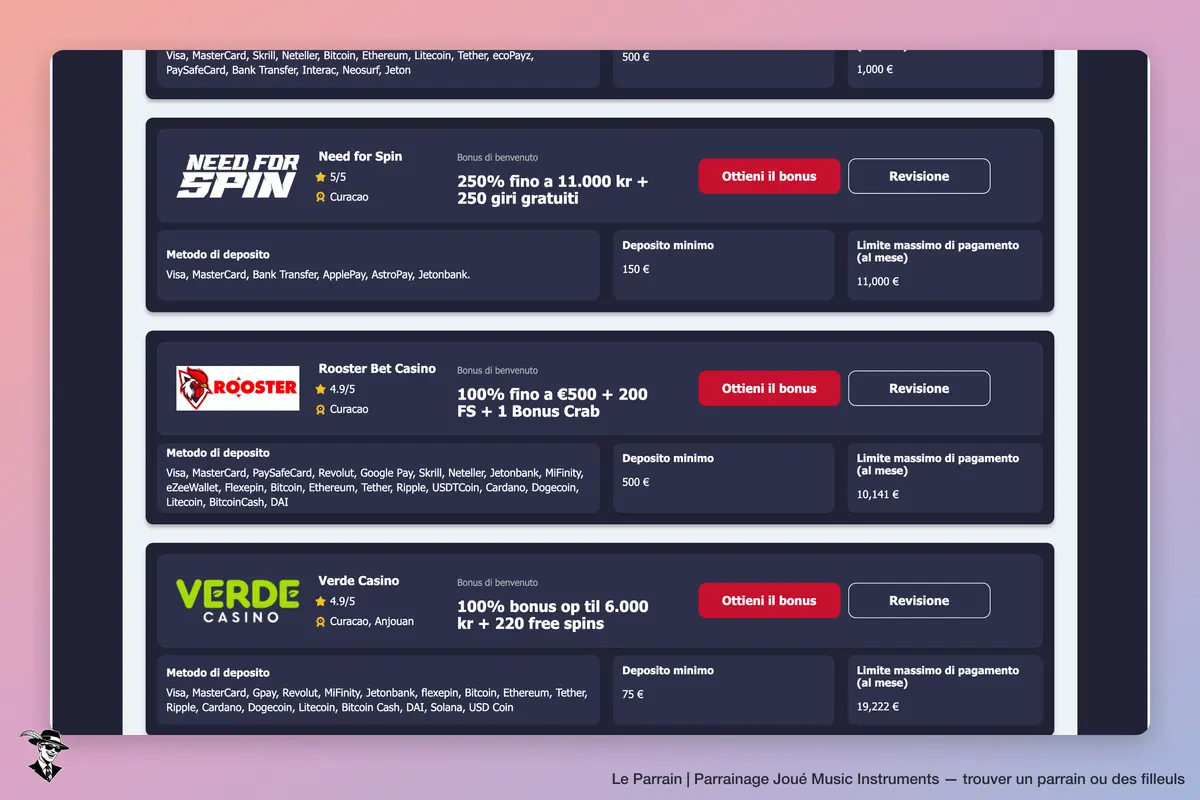Click the payment list ending in Jetonbank.
This screenshot has width=1200, height=800.
318,274
